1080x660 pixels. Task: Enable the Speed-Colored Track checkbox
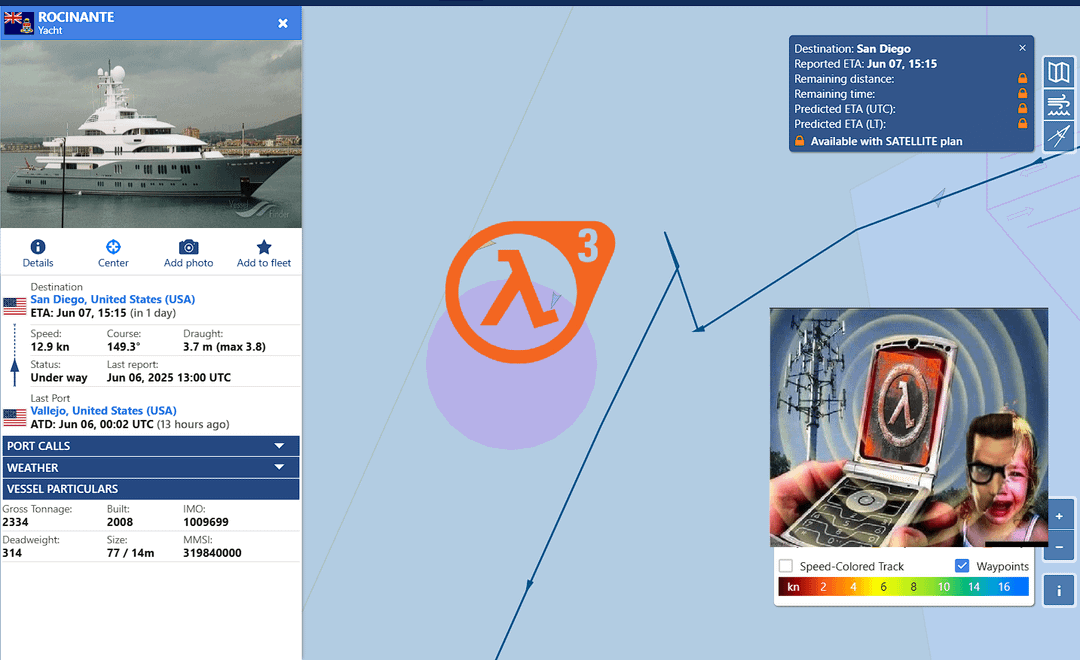(786, 566)
